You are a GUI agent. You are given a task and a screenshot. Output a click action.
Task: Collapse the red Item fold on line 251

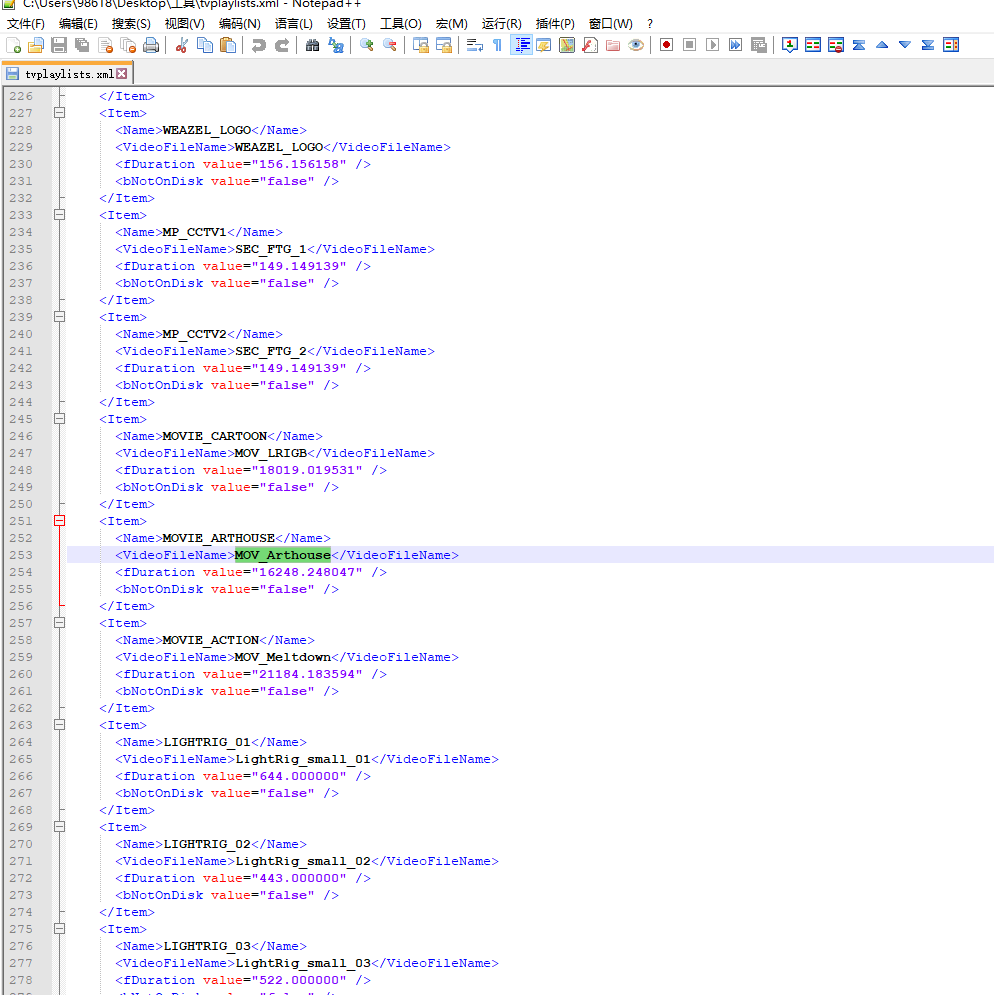(60, 521)
